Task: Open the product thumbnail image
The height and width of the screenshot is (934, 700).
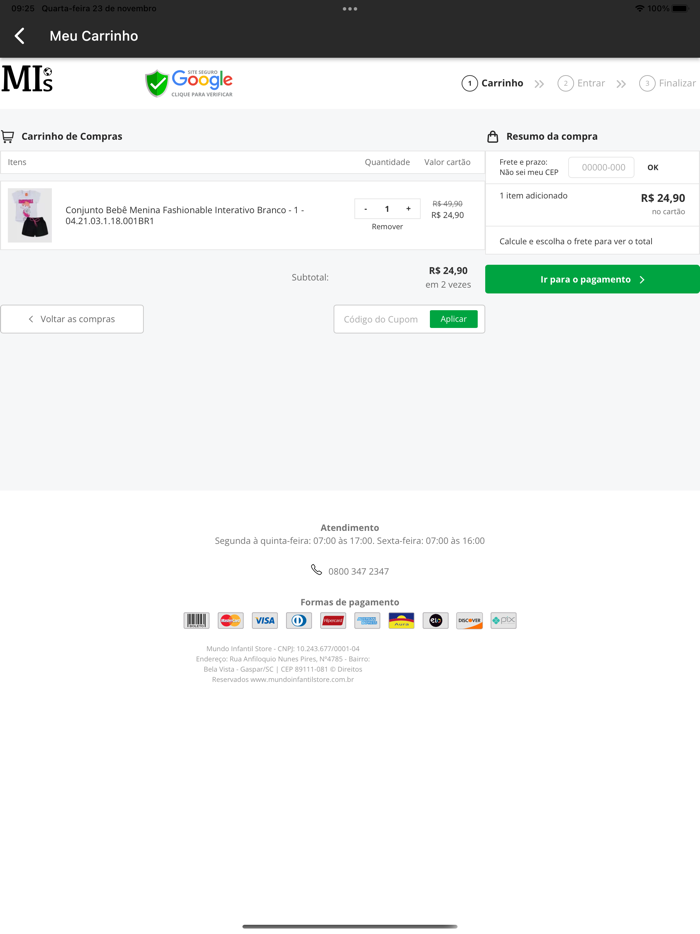Action: coord(30,215)
